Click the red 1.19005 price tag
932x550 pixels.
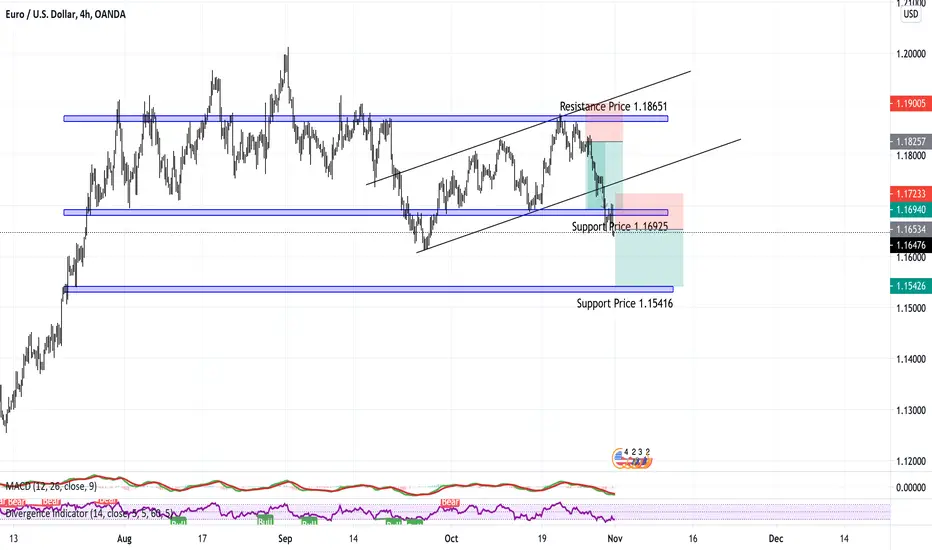[x=911, y=103]
